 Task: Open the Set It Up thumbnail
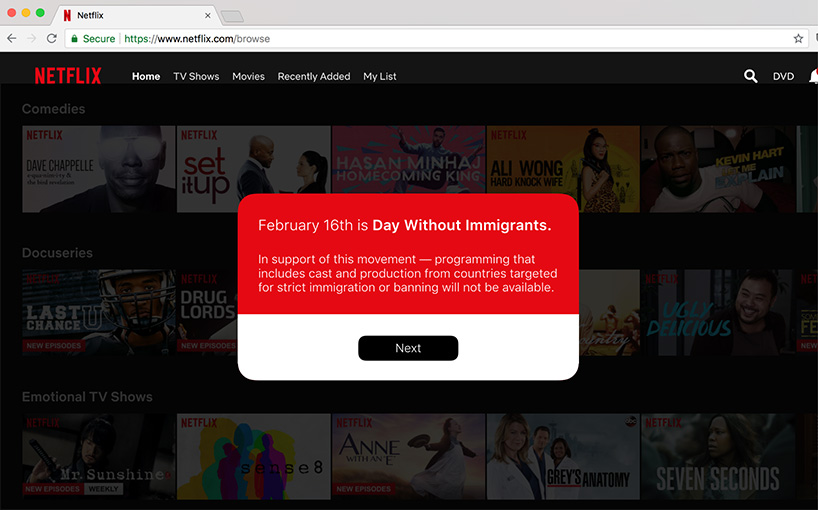point(254,169)
